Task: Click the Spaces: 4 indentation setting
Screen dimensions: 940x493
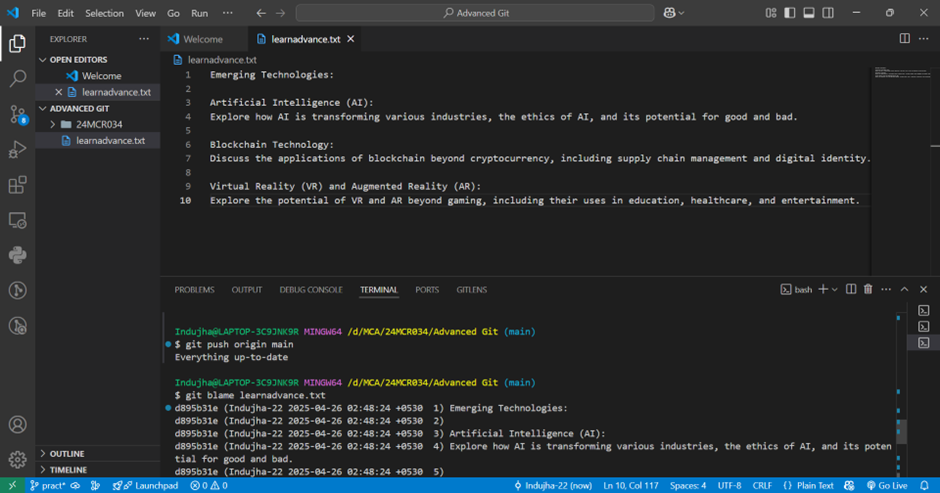Action: [x=688, y=485]
